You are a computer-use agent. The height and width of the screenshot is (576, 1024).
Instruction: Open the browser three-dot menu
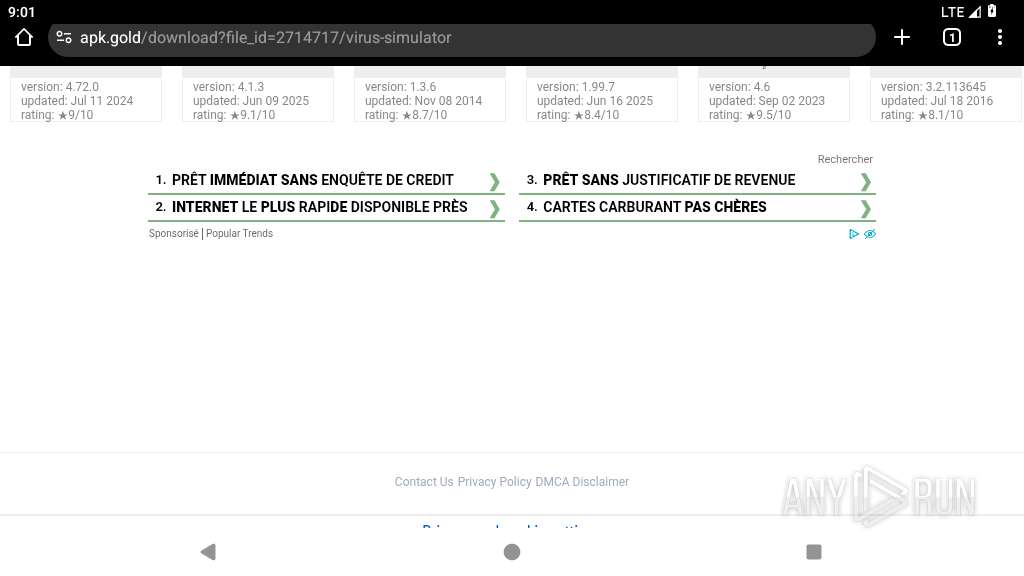click(1000, 38)
